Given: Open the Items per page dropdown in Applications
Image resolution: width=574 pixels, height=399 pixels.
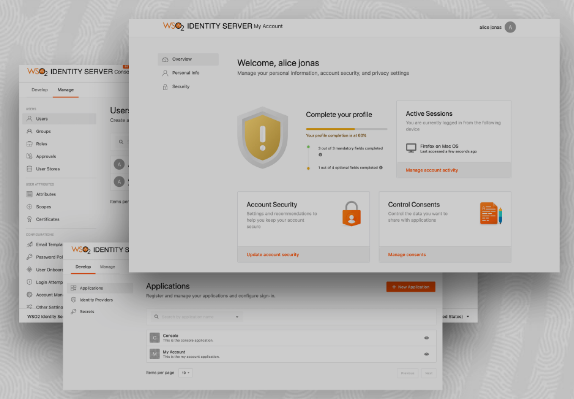Looking at the screenshot, I should 186,373.
